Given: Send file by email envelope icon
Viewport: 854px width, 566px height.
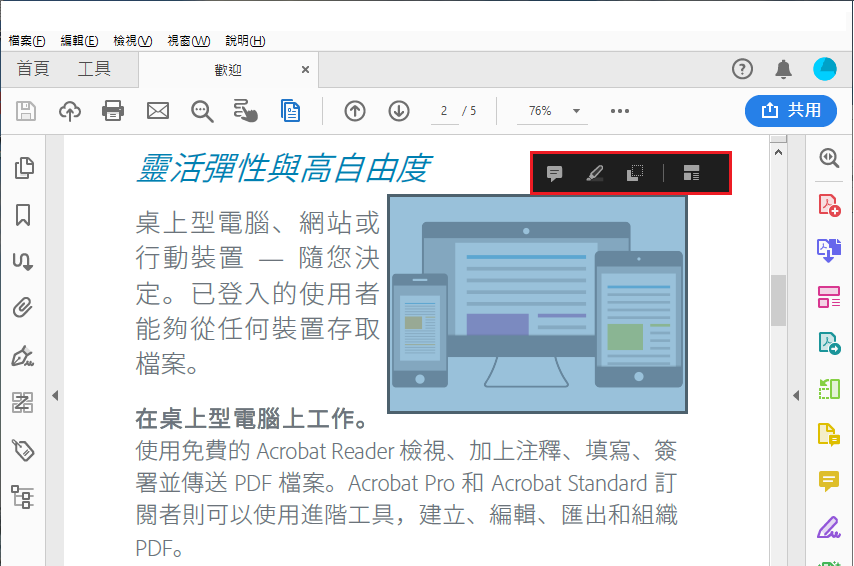Looking at the screenshot, I should click(158, 111).
